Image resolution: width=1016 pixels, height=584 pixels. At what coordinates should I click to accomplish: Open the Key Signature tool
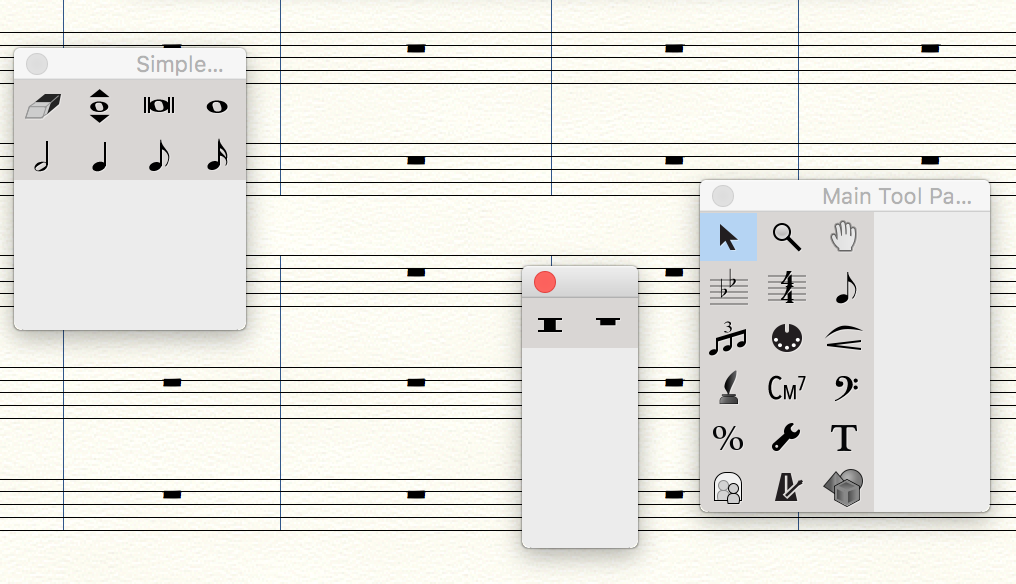pos(728,288)
